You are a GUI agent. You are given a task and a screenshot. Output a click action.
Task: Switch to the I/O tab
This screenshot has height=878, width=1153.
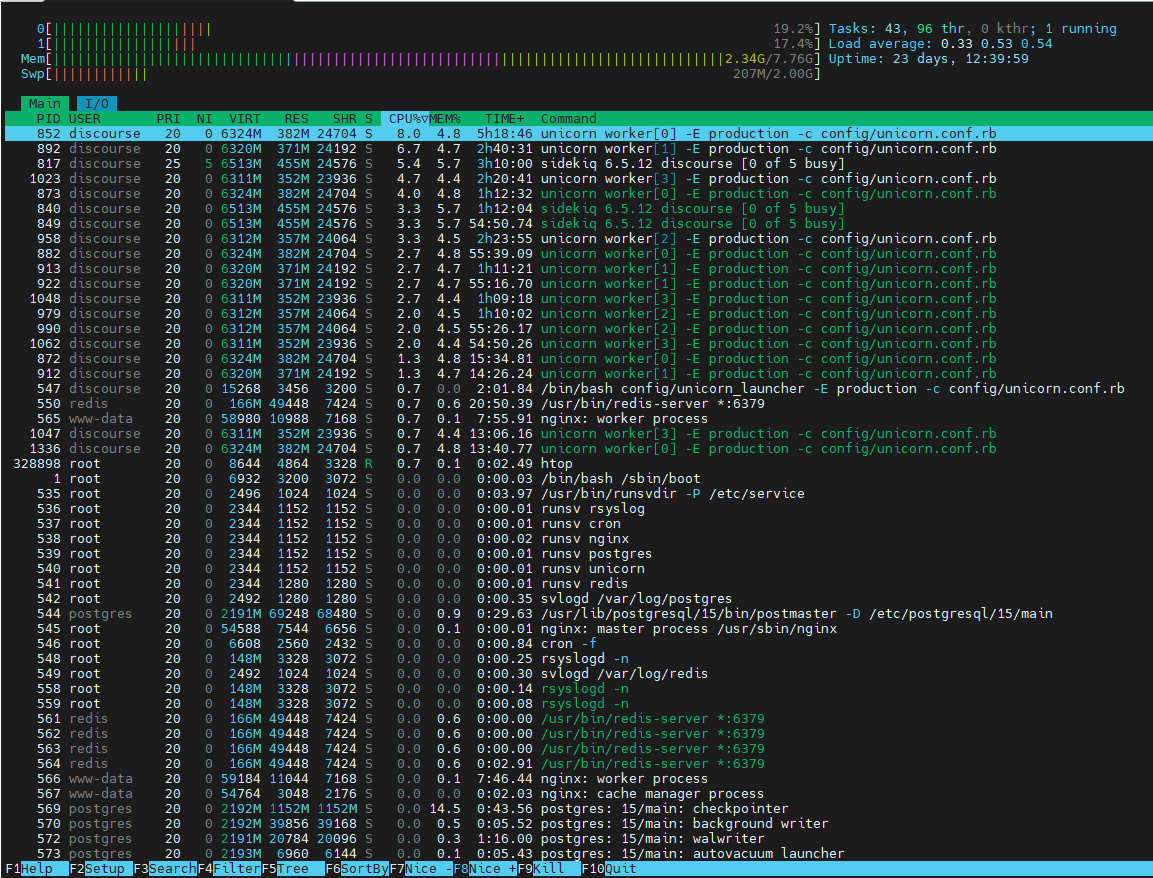[x=97, y=104]
